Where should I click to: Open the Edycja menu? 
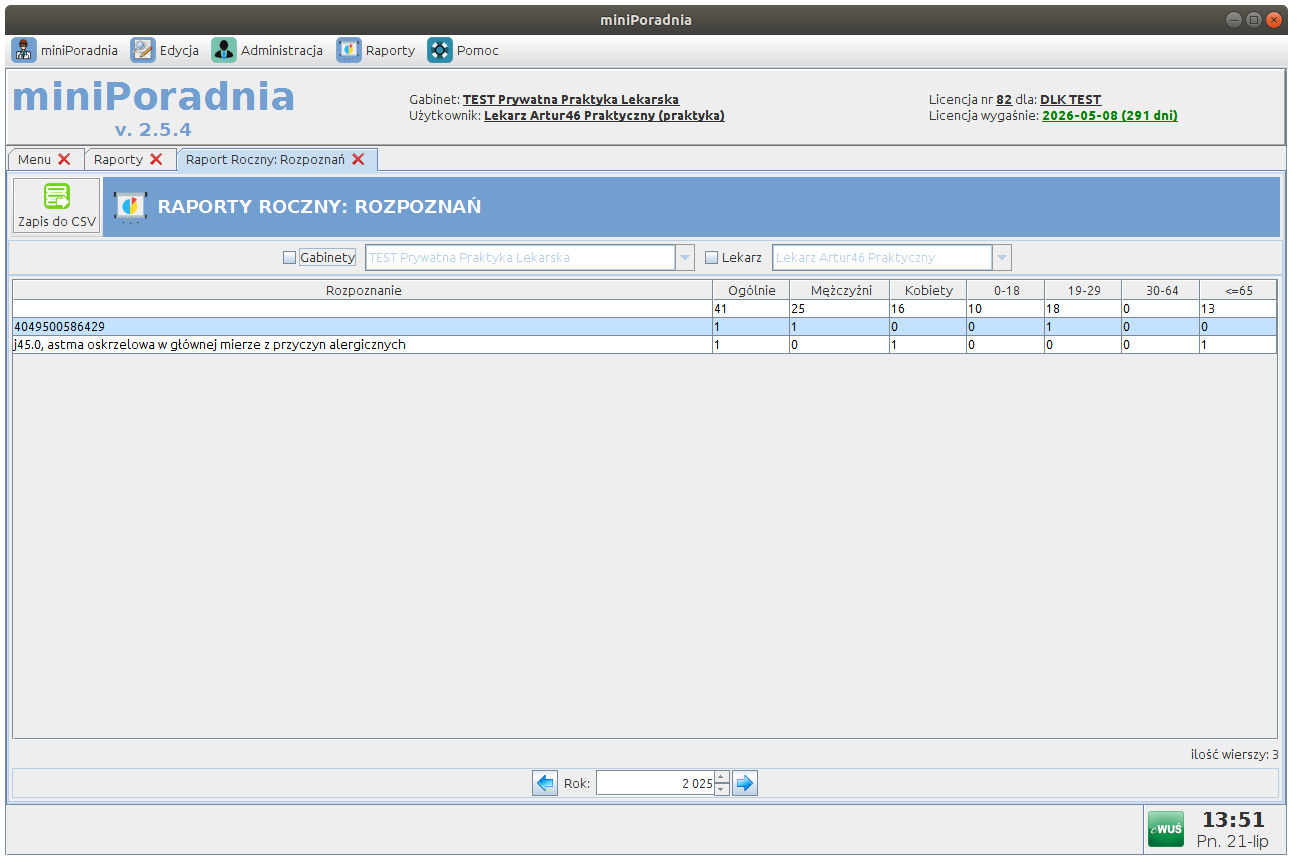coord(166,50)
